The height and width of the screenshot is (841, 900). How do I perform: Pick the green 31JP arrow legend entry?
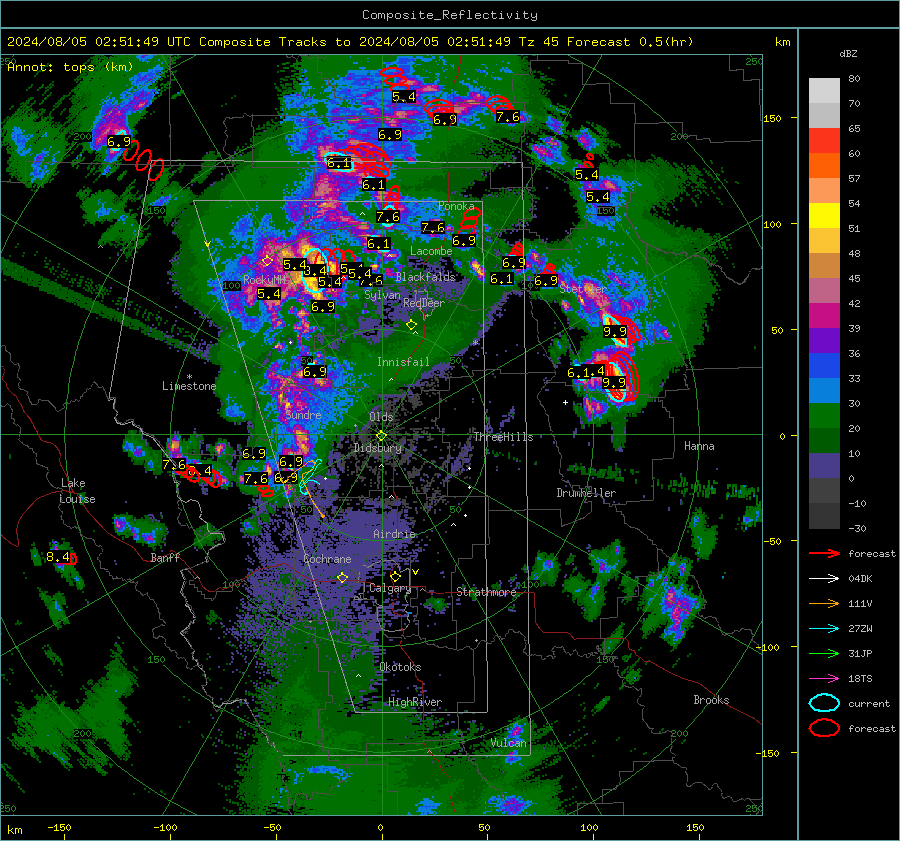pos(824,653)
